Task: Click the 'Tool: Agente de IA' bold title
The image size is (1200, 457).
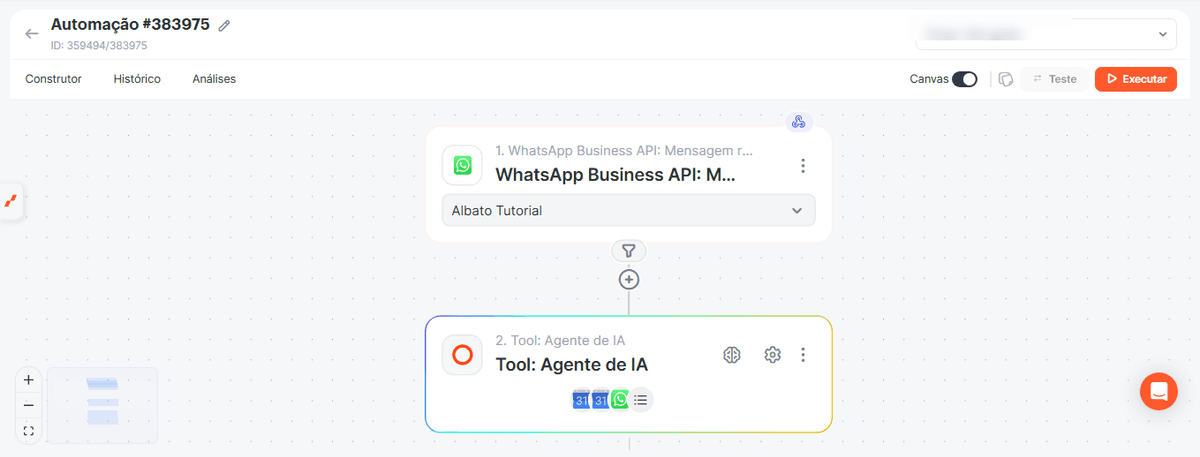Action: 572,365
